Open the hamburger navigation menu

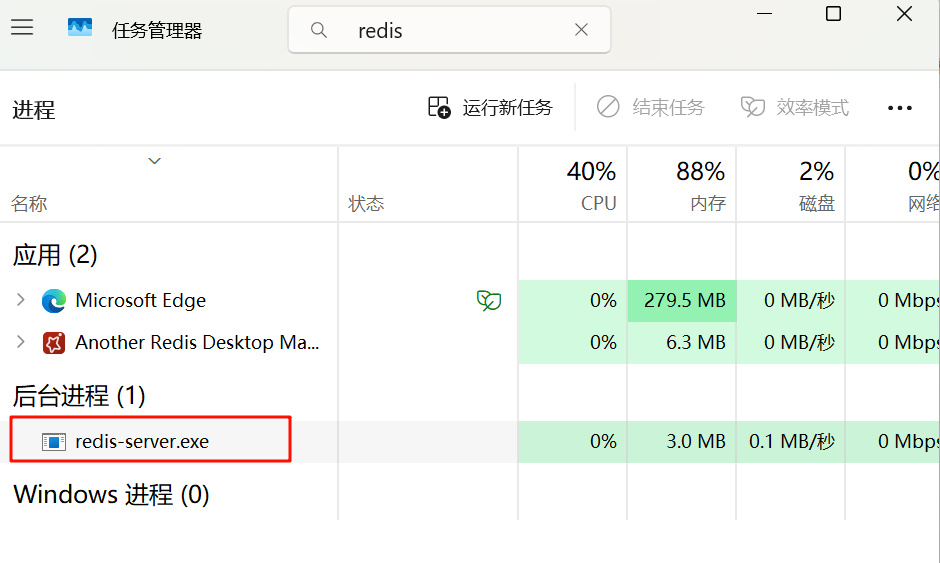(x=22, y=27)
